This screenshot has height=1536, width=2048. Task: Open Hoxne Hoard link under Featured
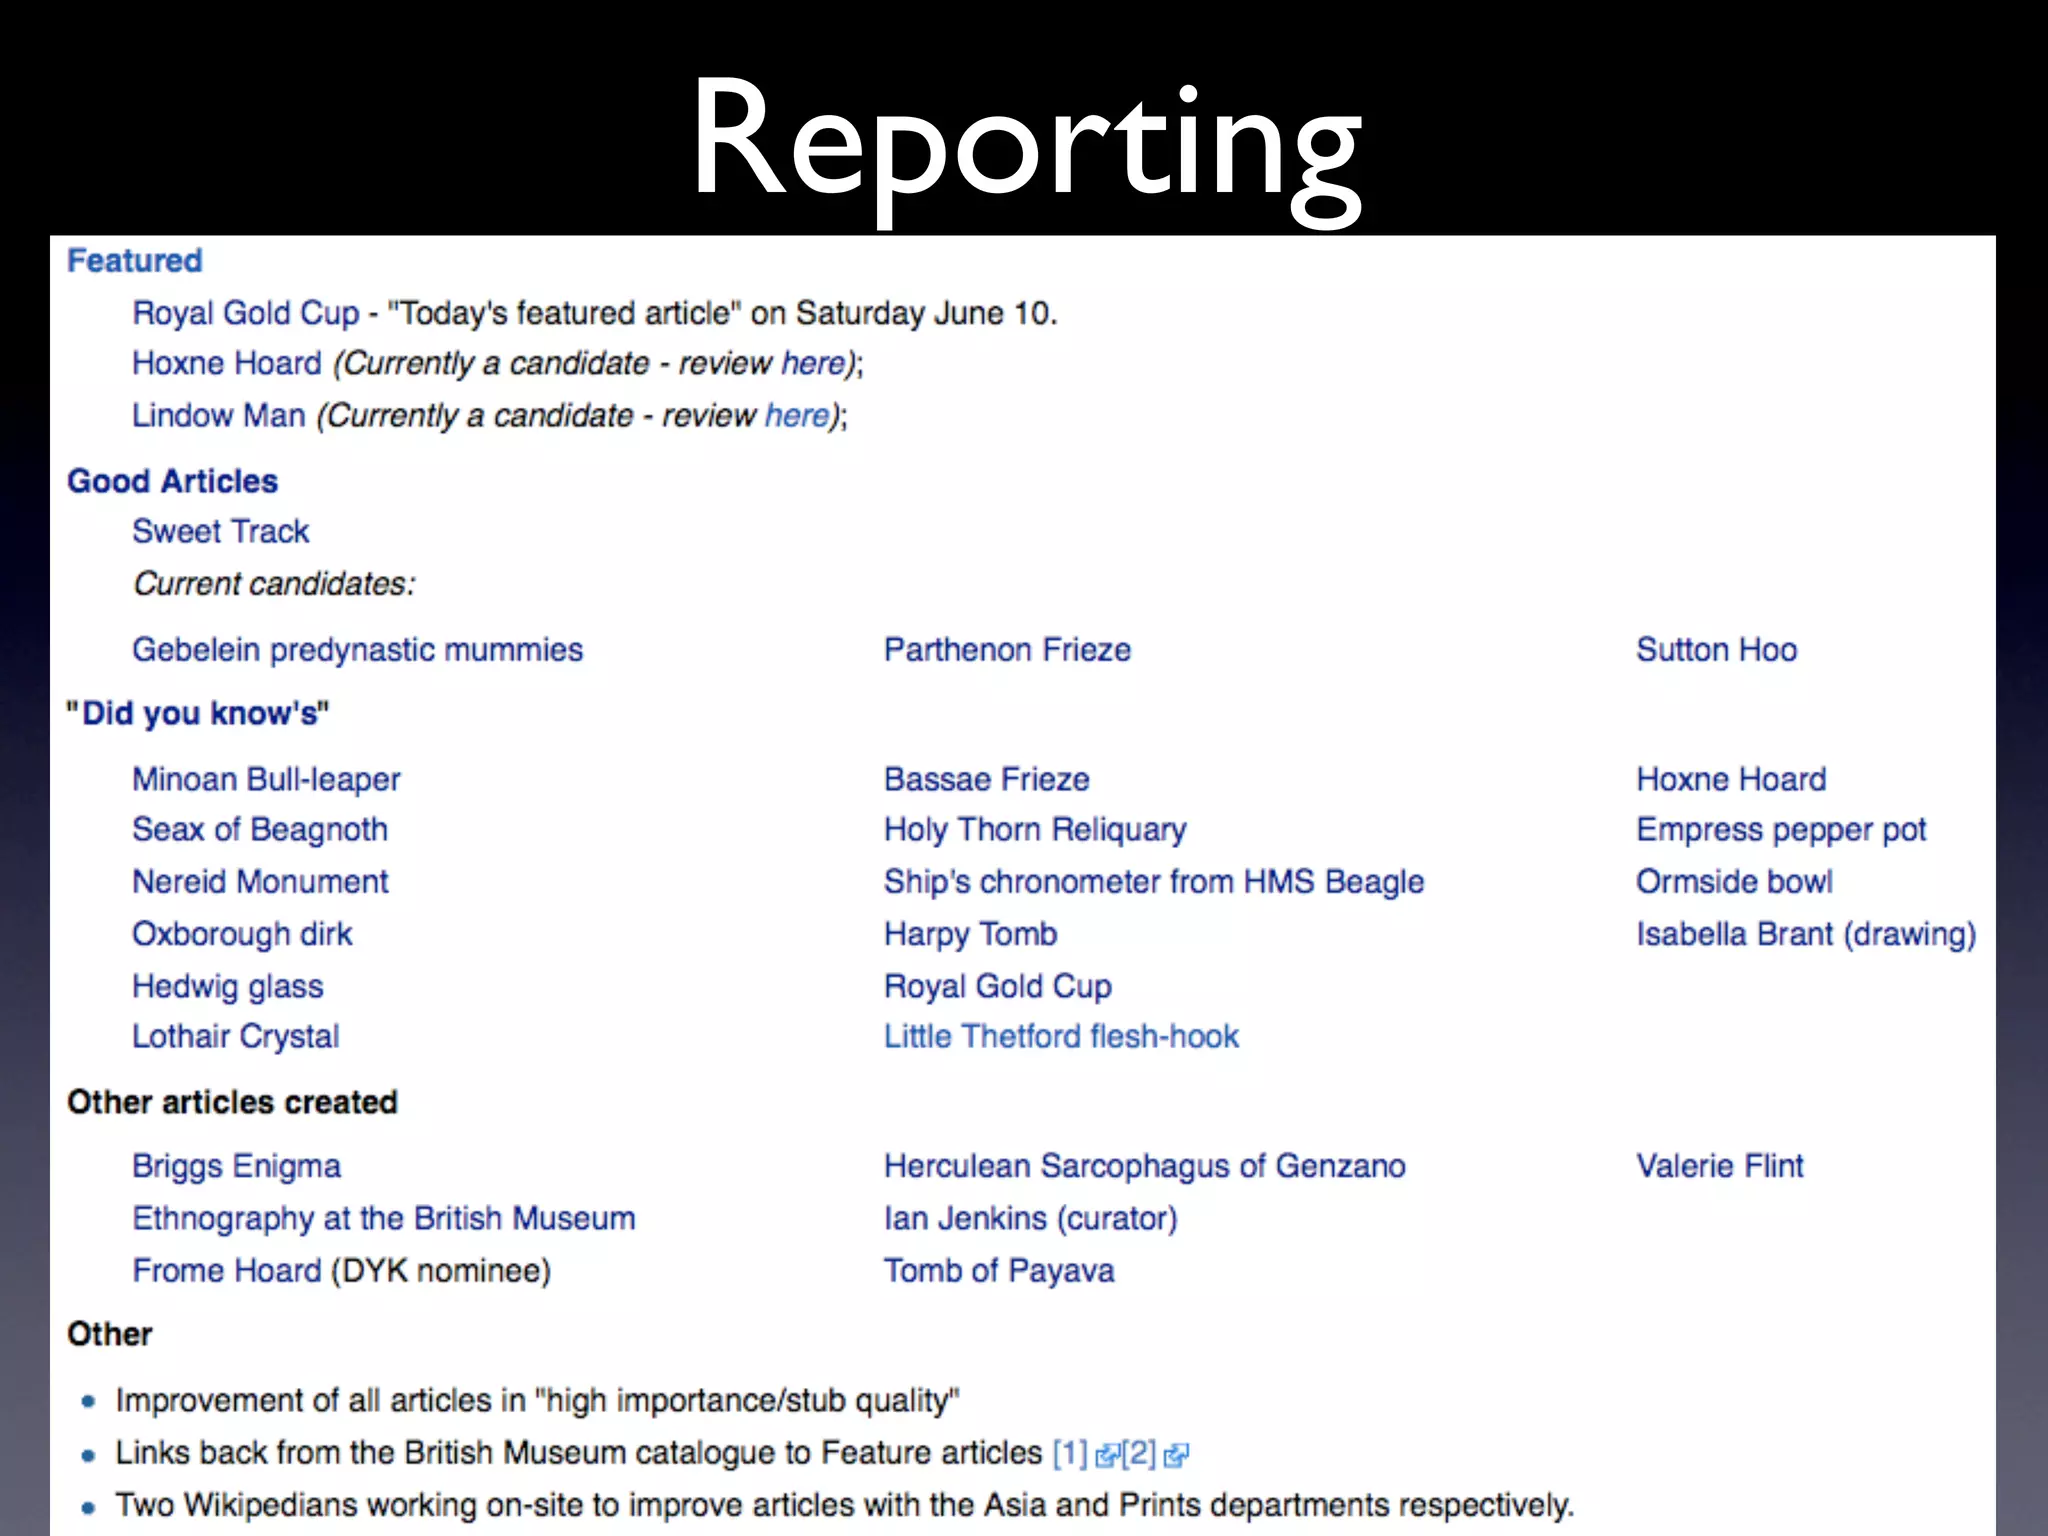[227, 363]
